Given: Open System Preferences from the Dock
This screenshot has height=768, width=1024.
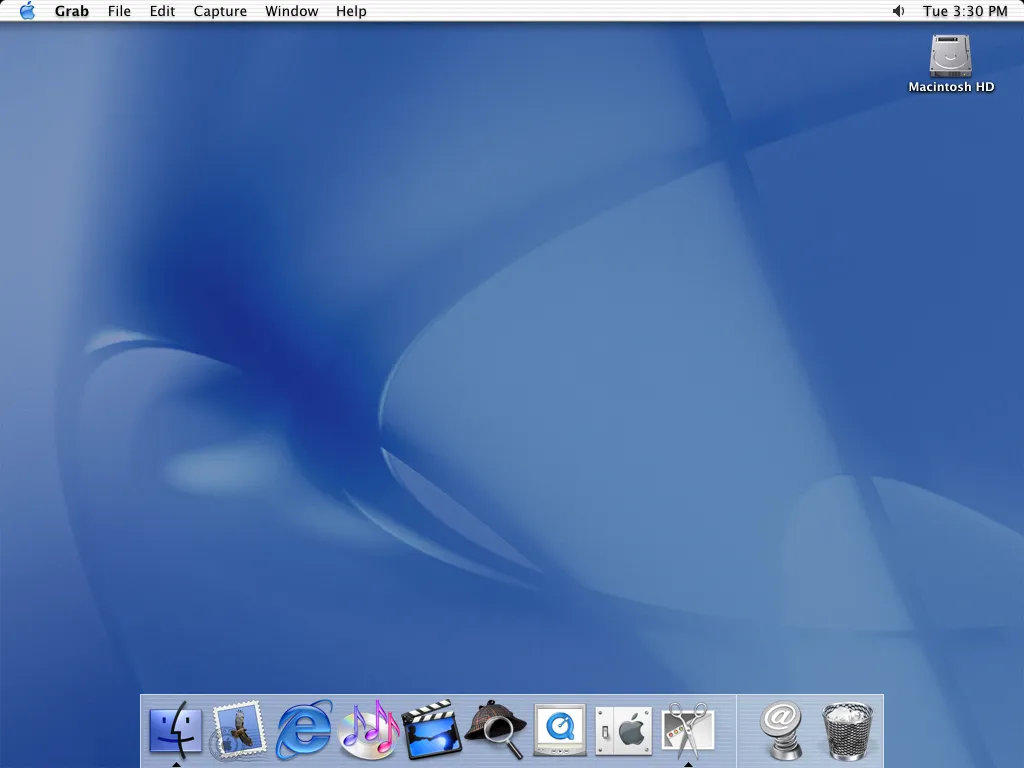Looking at the screenshot, I should point(622,728).
